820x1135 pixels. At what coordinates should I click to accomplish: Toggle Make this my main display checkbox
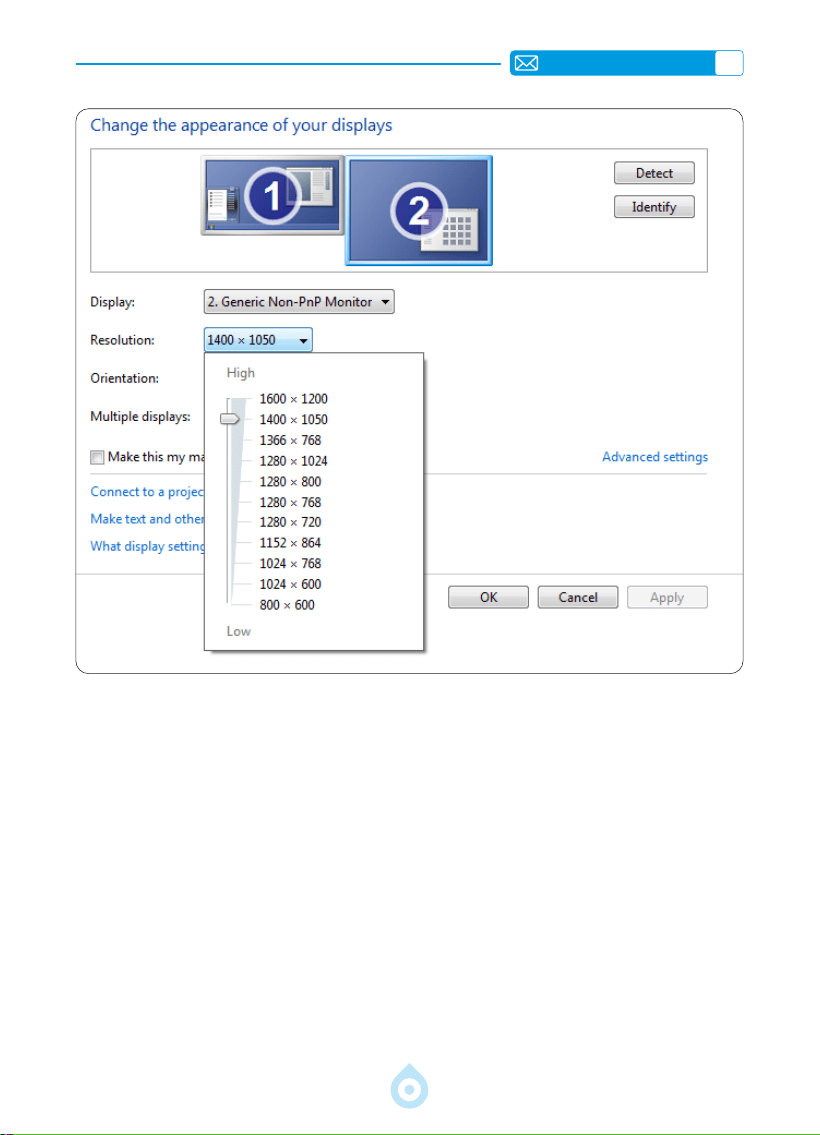point(97,457)
